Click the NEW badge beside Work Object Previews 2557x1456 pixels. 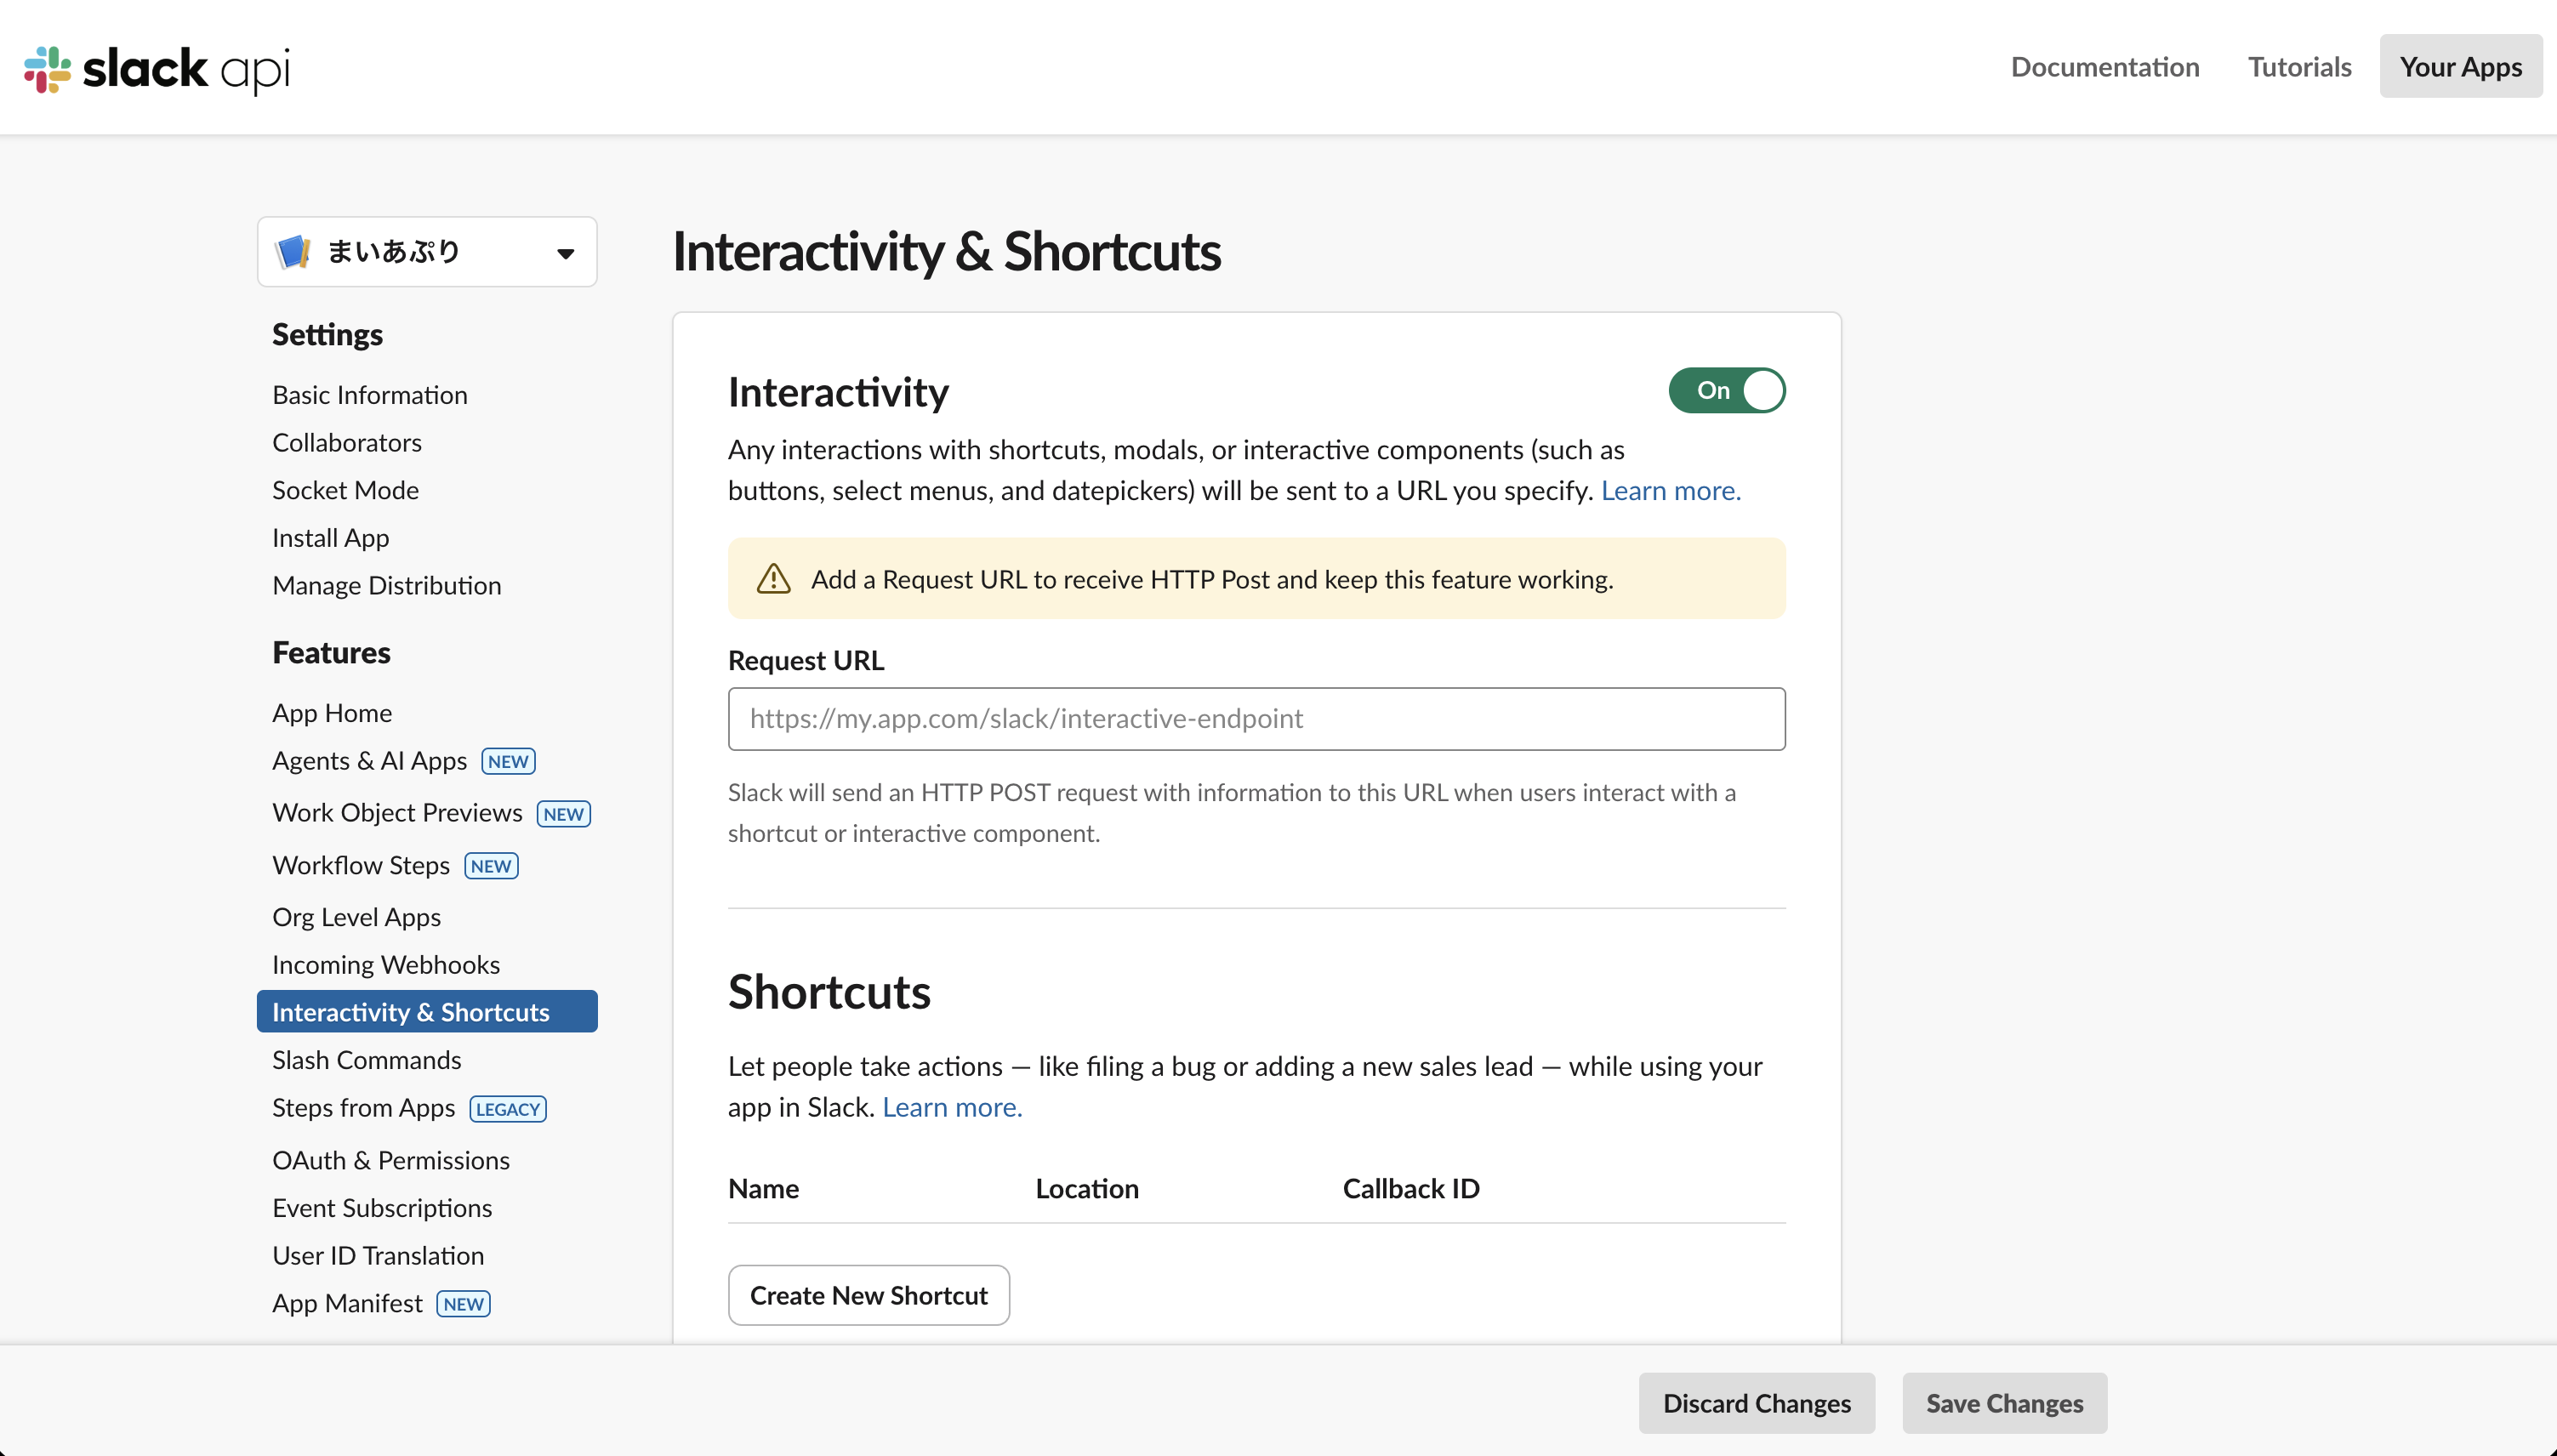(x=563, y=813)
